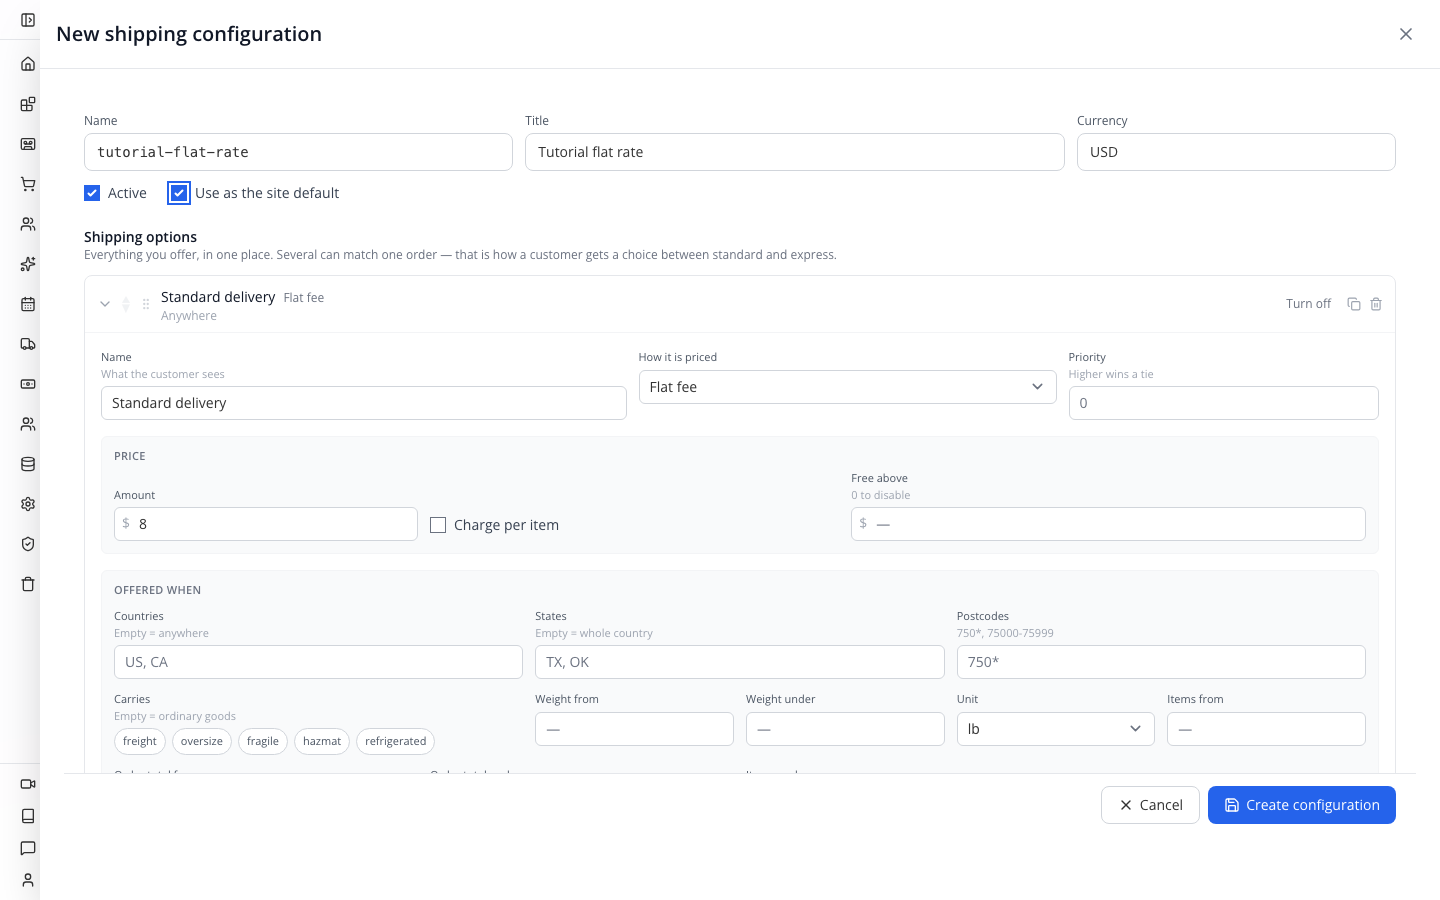Toggle the fragile carries chip
This screenshot has width=1440, height=900.
(263, 741)
